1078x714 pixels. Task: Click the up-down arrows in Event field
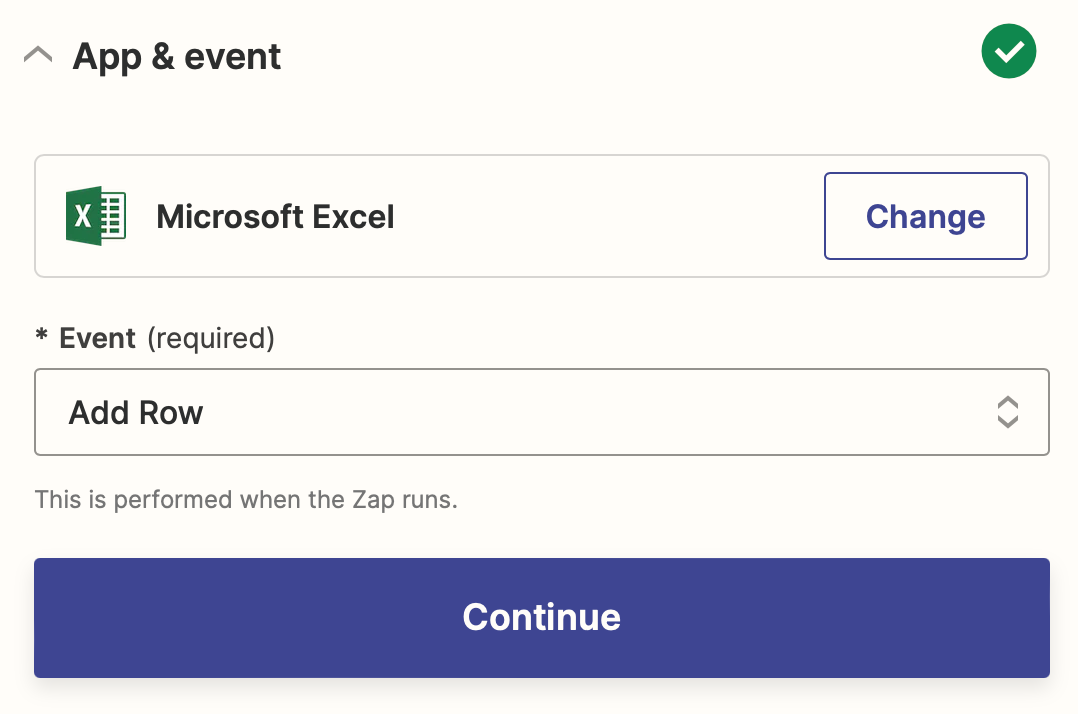pyautogui.click(x=1007, y=412)
